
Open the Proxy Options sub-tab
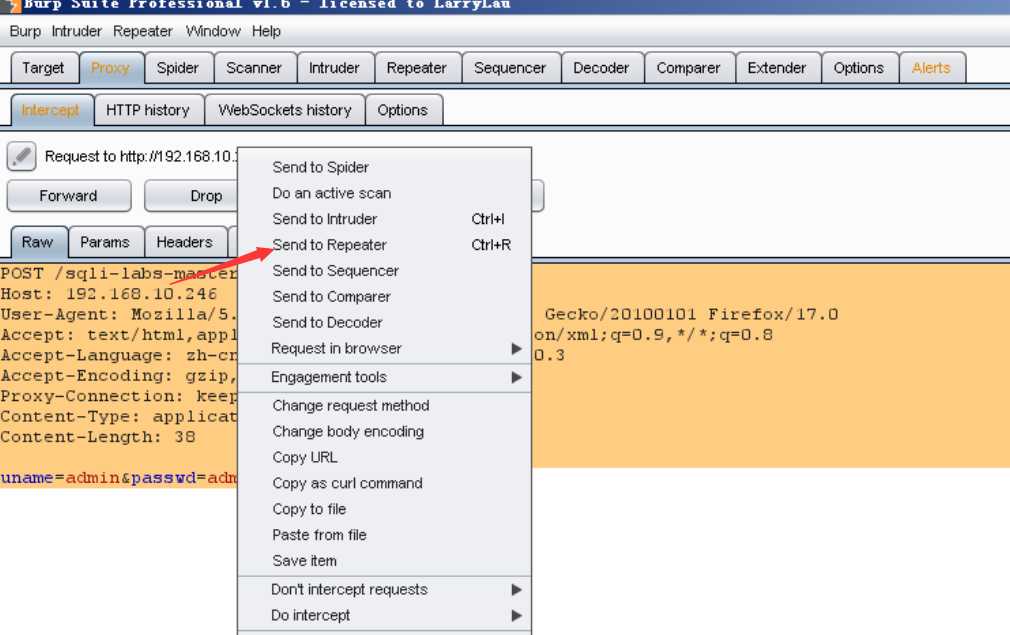click(403, 110)
